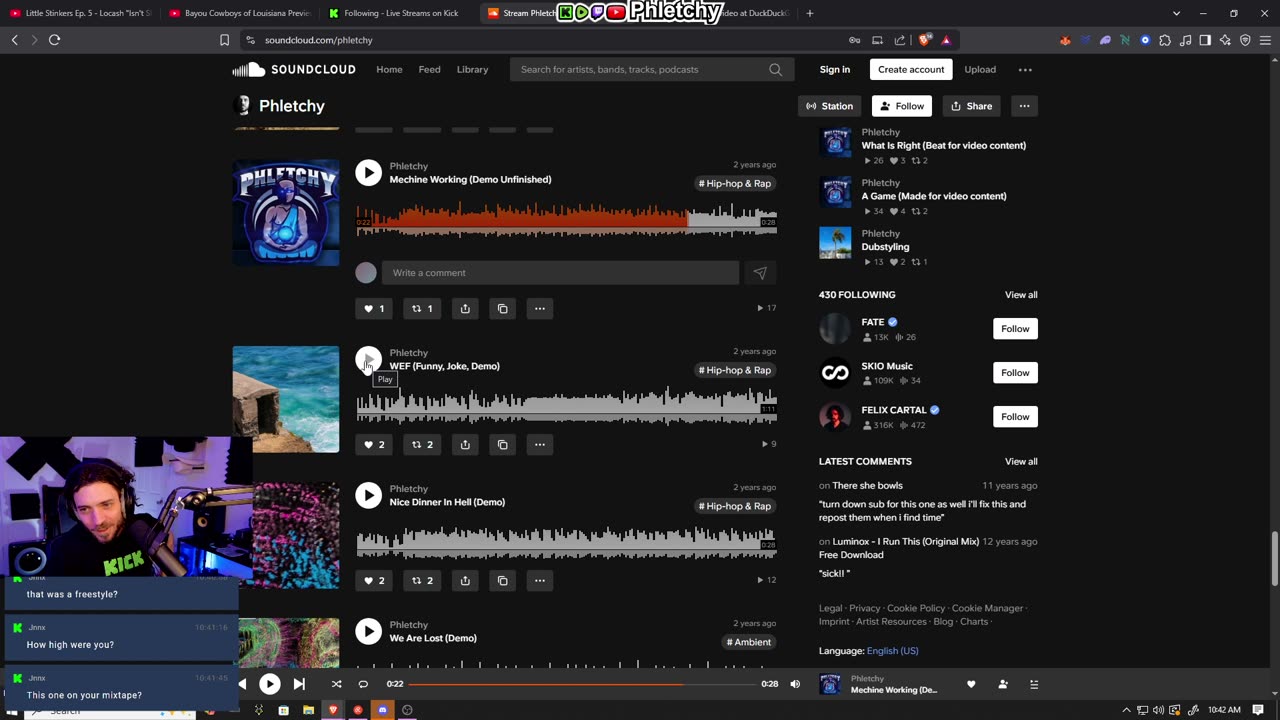
Task: Switch to the Little Stinkers Ep. 5 tab
Action: click(x=80, y=13)
